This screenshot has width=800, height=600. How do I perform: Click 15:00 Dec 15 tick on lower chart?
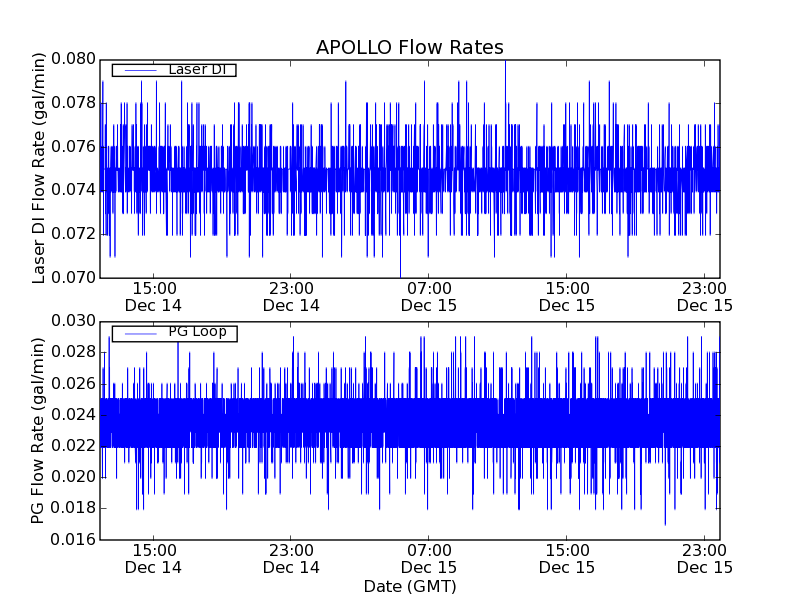[567, 558]
